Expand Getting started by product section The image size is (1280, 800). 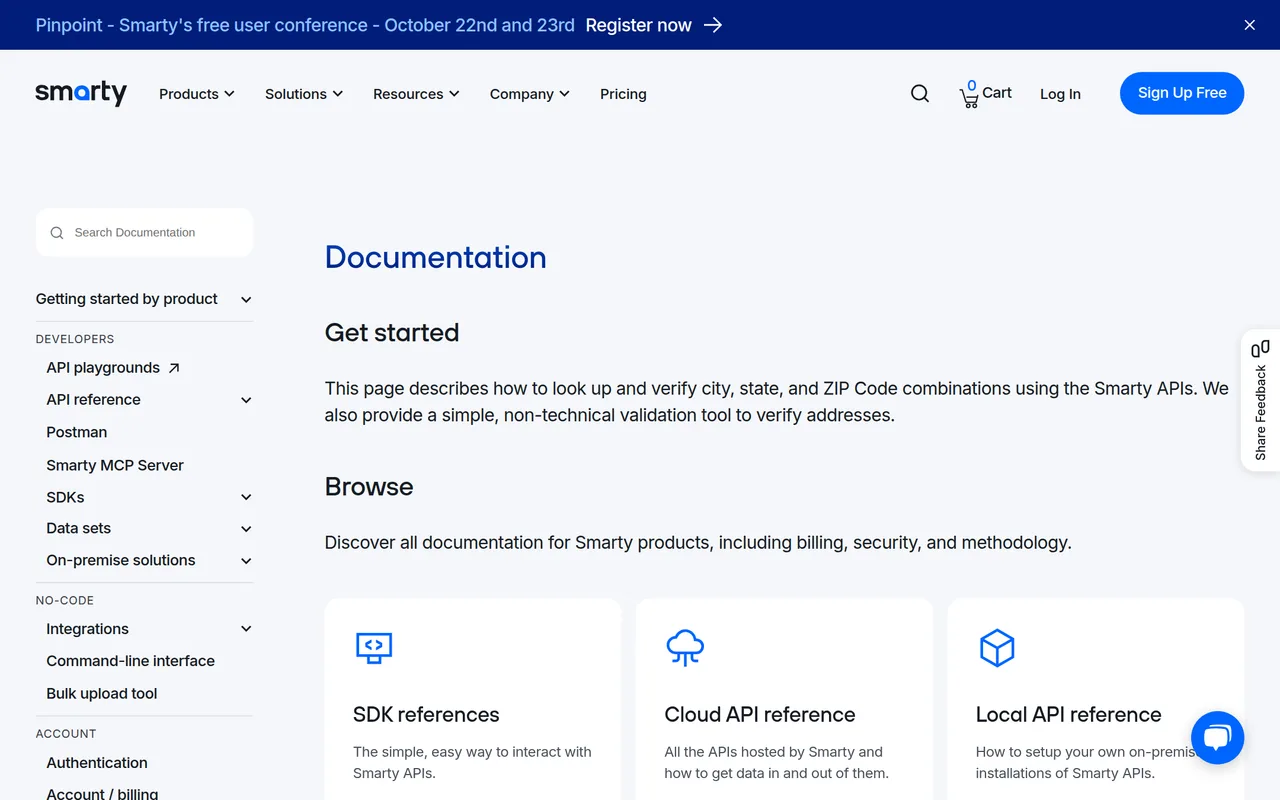pos(144,299)
